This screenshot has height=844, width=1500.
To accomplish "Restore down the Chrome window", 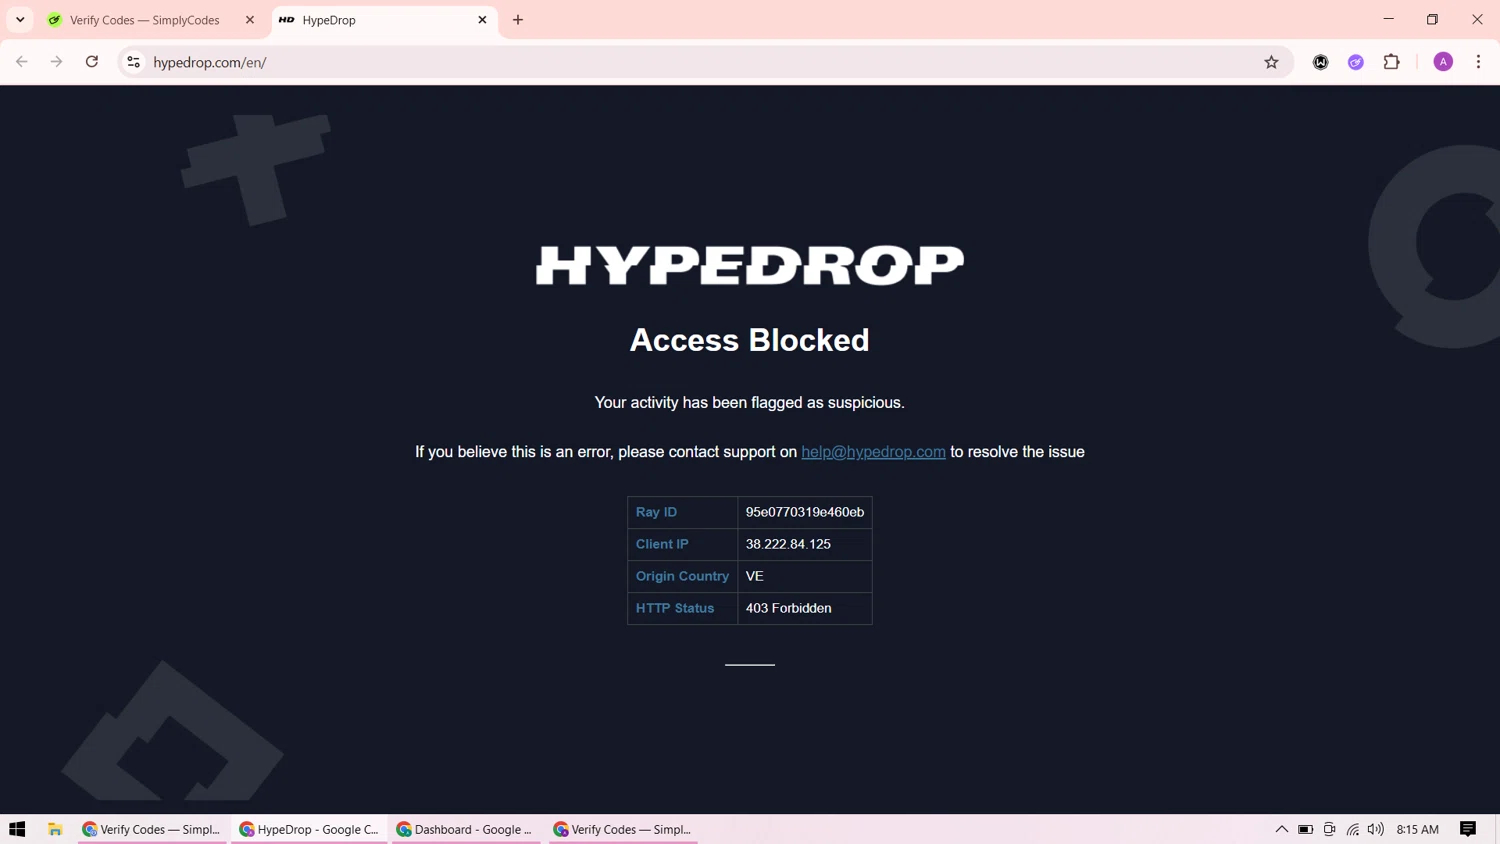I will [x=1432, y=19].
